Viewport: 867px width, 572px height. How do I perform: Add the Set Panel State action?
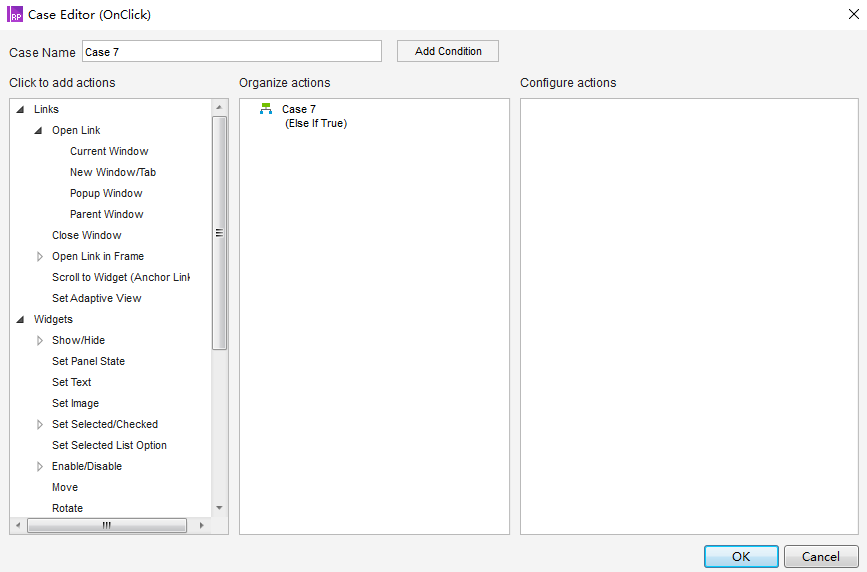pos(88,362)
